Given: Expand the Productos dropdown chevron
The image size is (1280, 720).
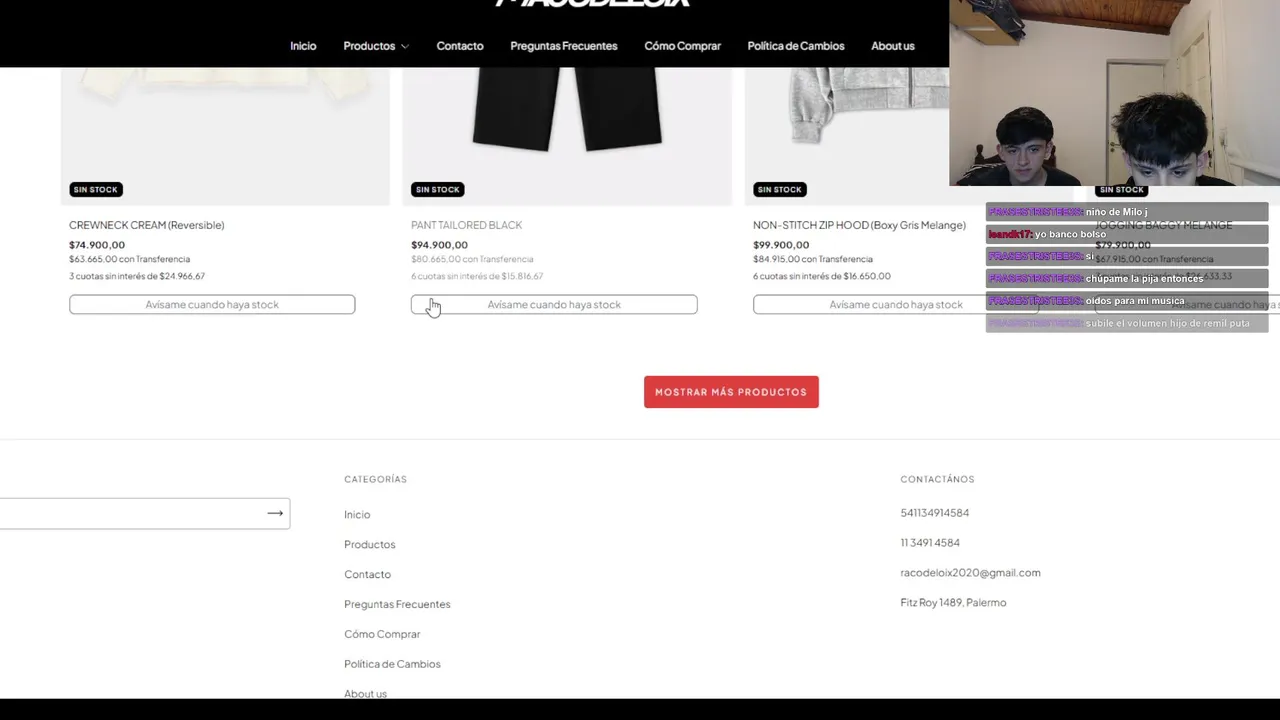Looking at the screenshot, I should [405, 47].
